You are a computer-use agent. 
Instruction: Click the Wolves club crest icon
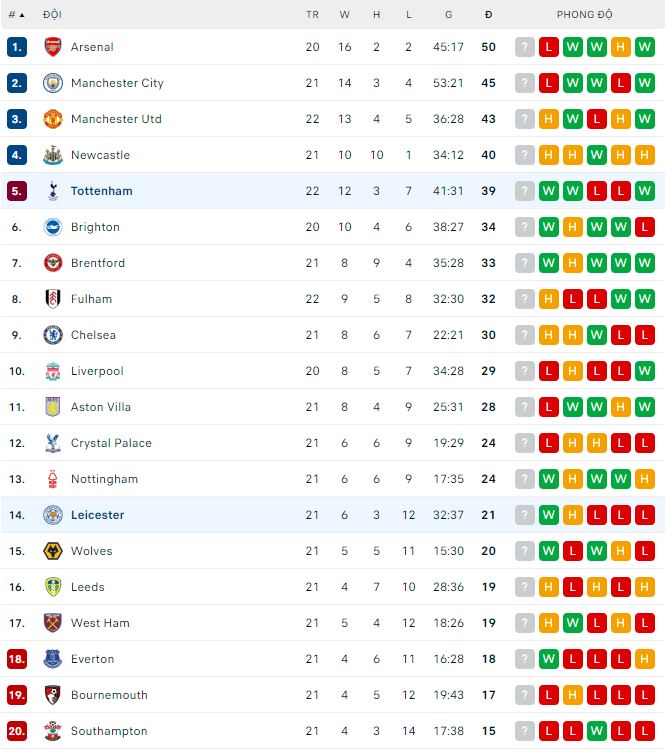[53, 551]
